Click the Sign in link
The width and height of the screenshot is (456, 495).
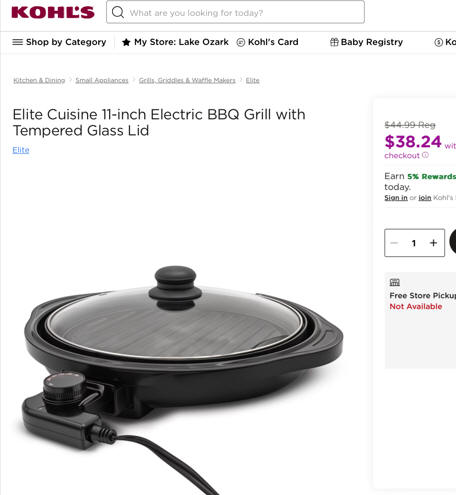396,198
